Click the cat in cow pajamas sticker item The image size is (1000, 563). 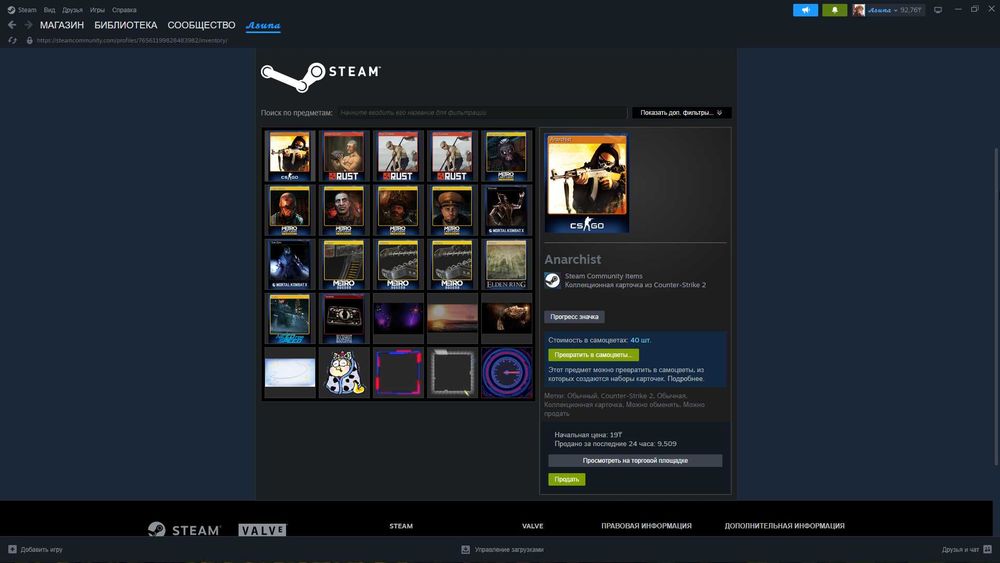[x=344, y=372]
